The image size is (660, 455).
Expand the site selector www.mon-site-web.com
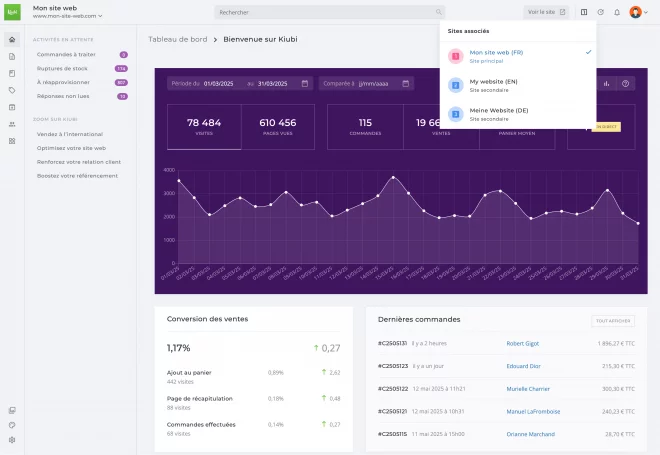click(x=67, y=16)
